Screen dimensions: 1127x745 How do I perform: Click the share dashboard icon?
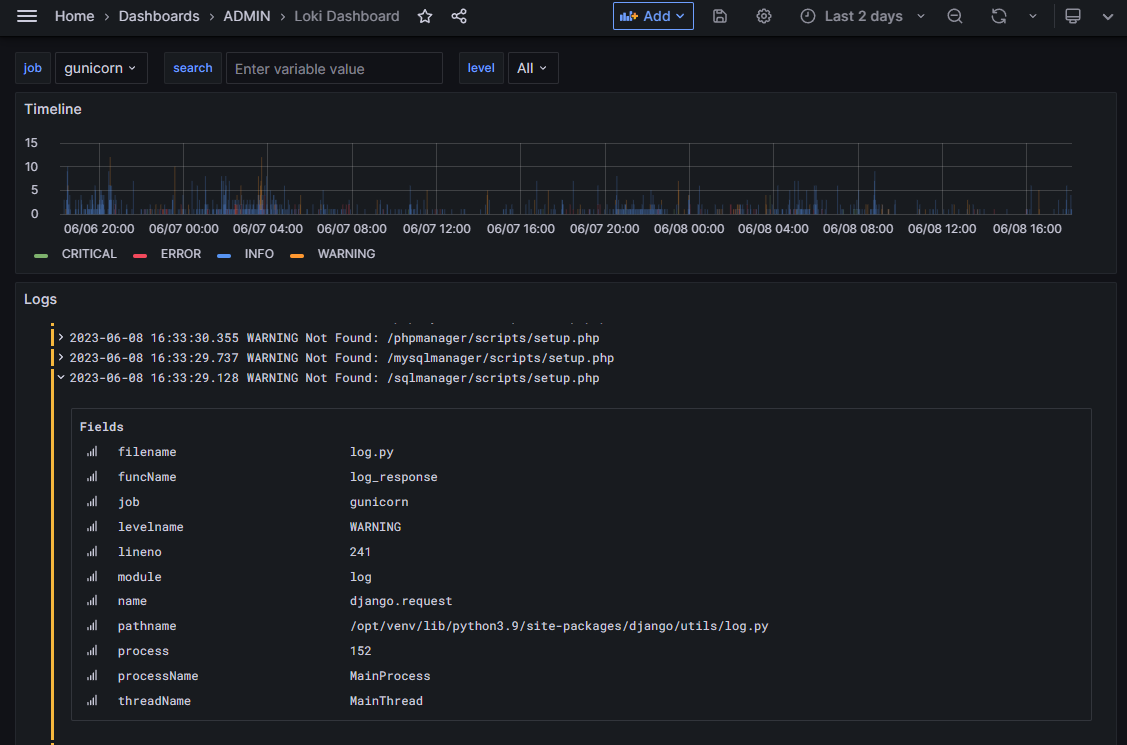click(x=459, y=16)
